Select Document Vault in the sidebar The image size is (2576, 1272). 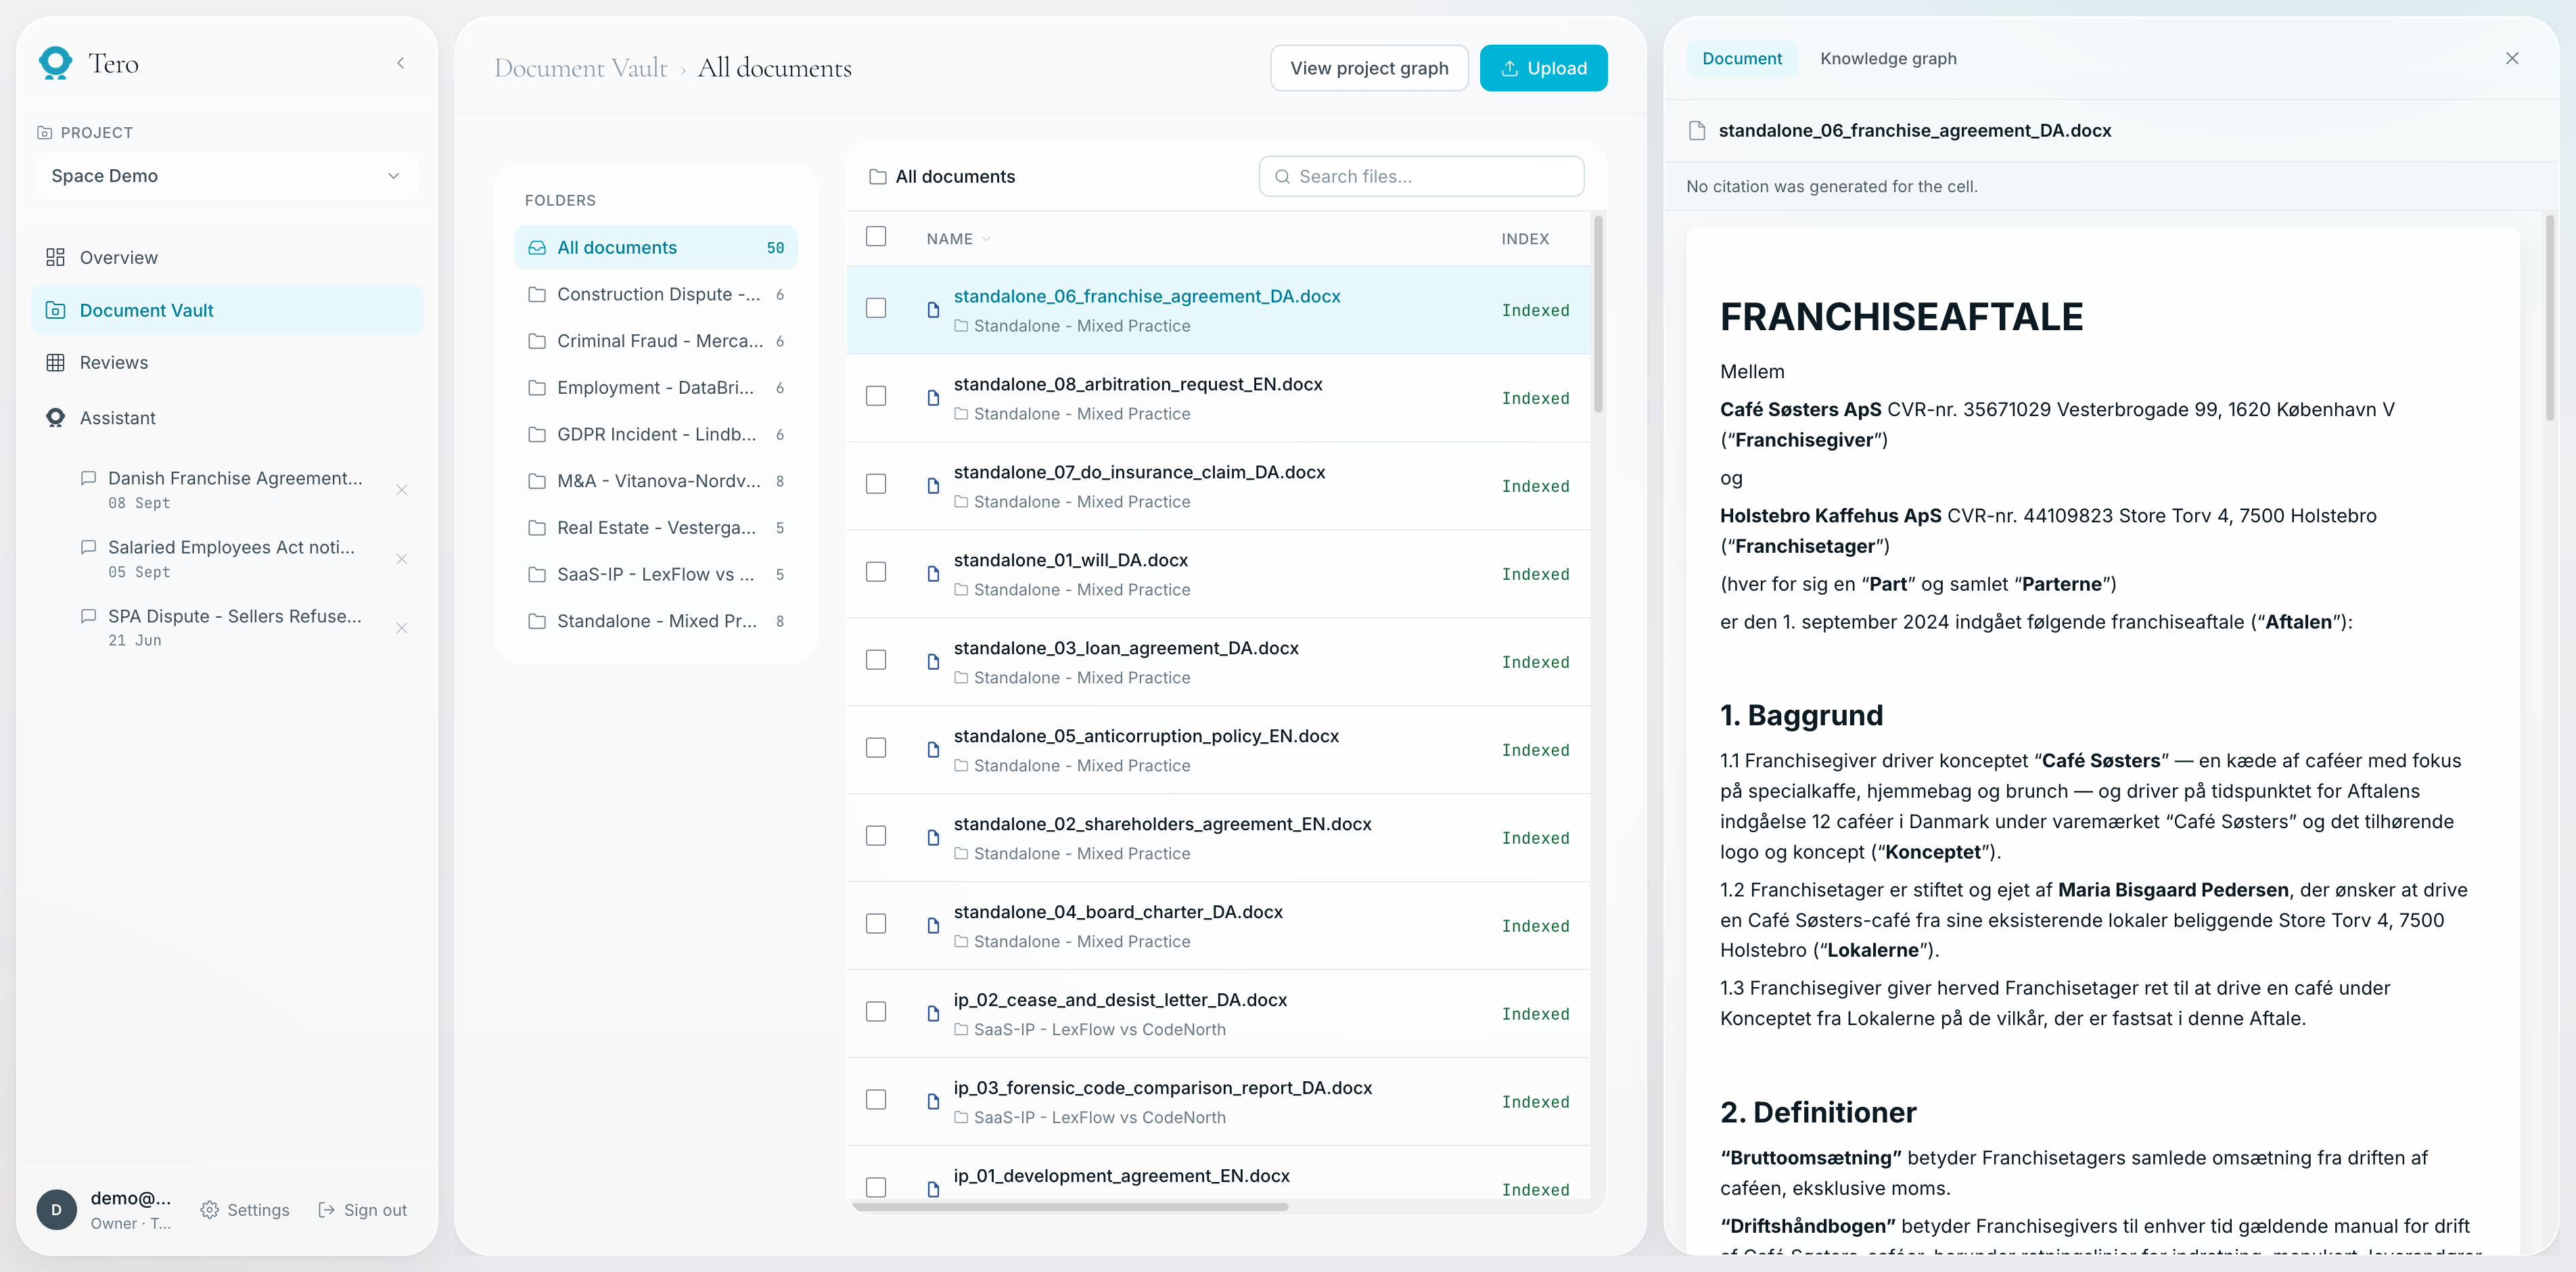[x=227, y=310]
